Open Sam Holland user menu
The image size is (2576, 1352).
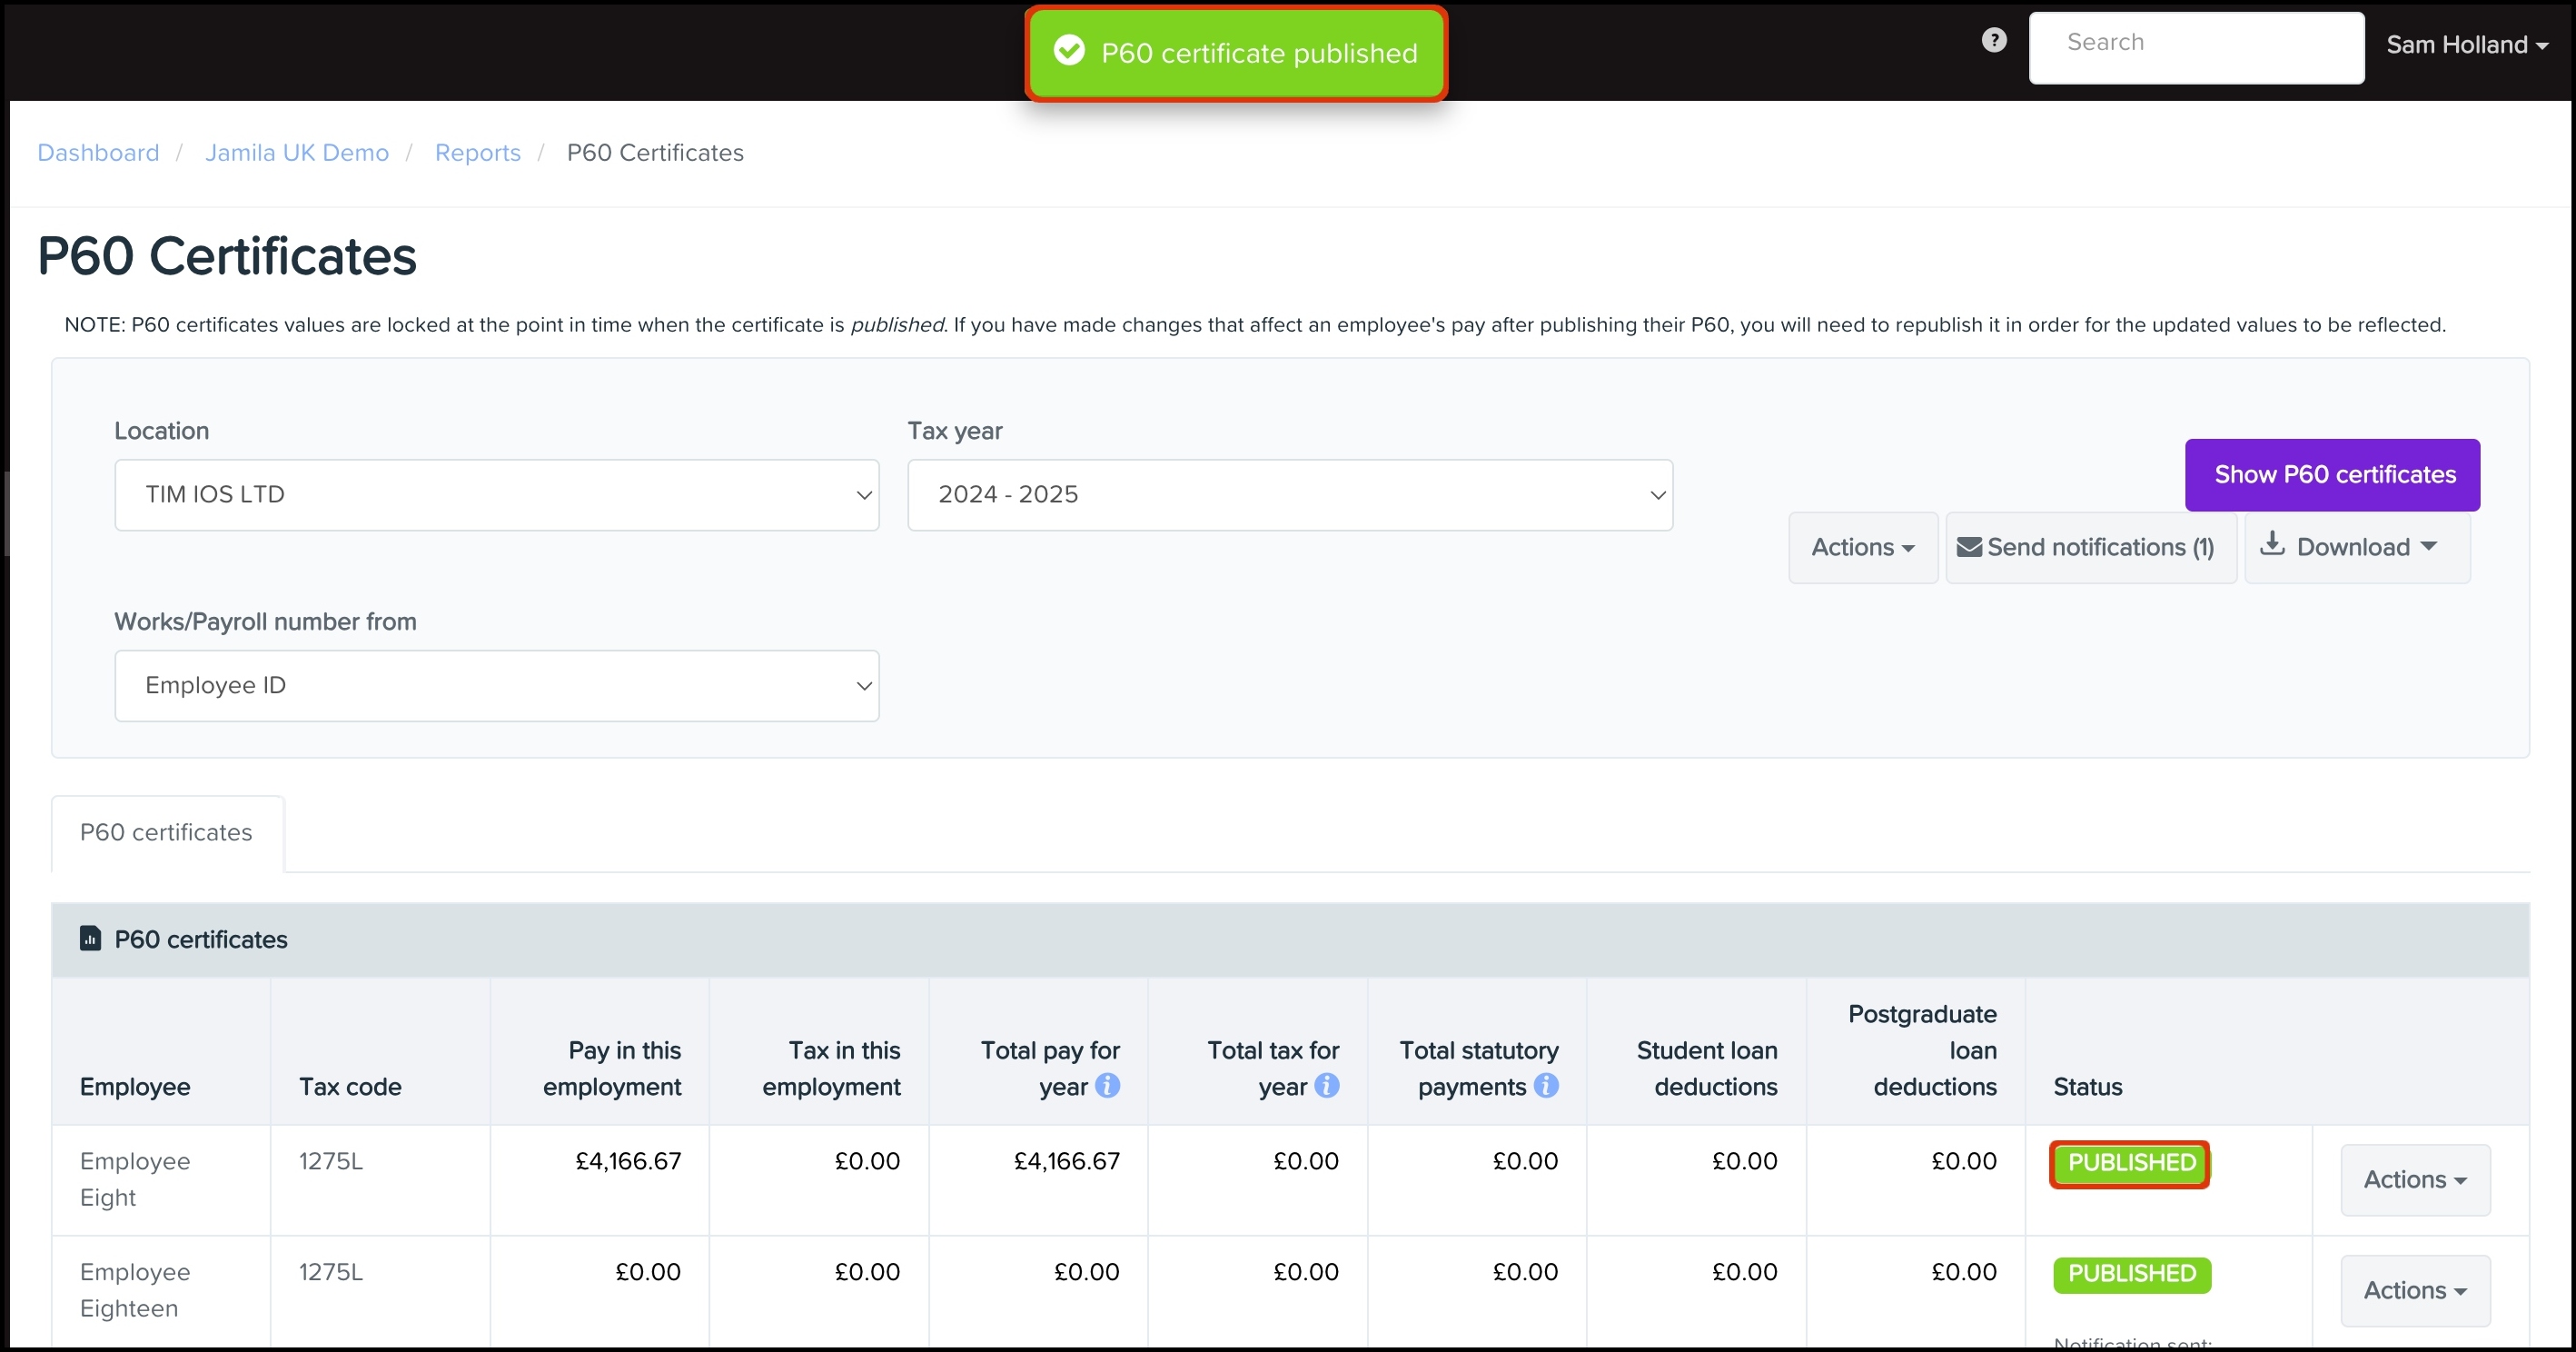(2466, 45)
